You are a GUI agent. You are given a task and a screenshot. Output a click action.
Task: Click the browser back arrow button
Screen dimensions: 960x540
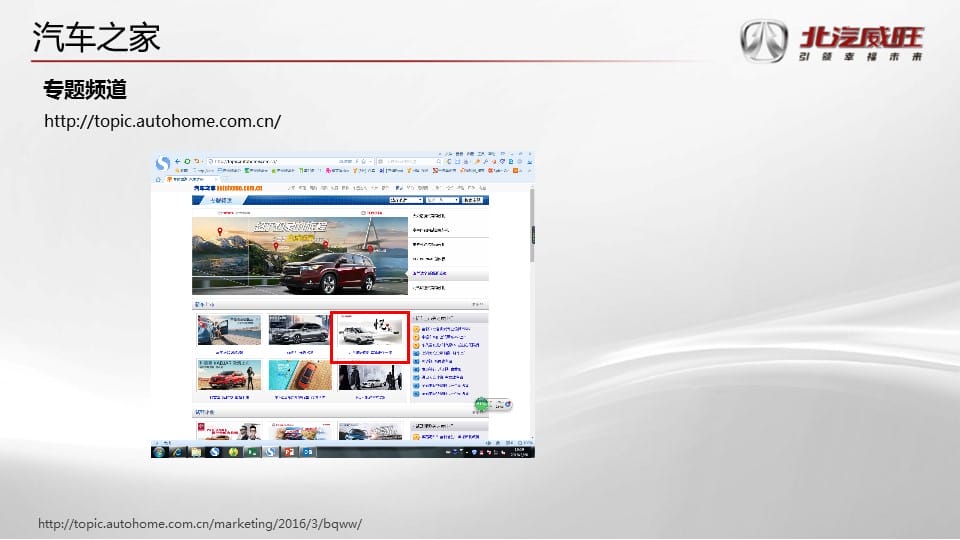(177, 161)
